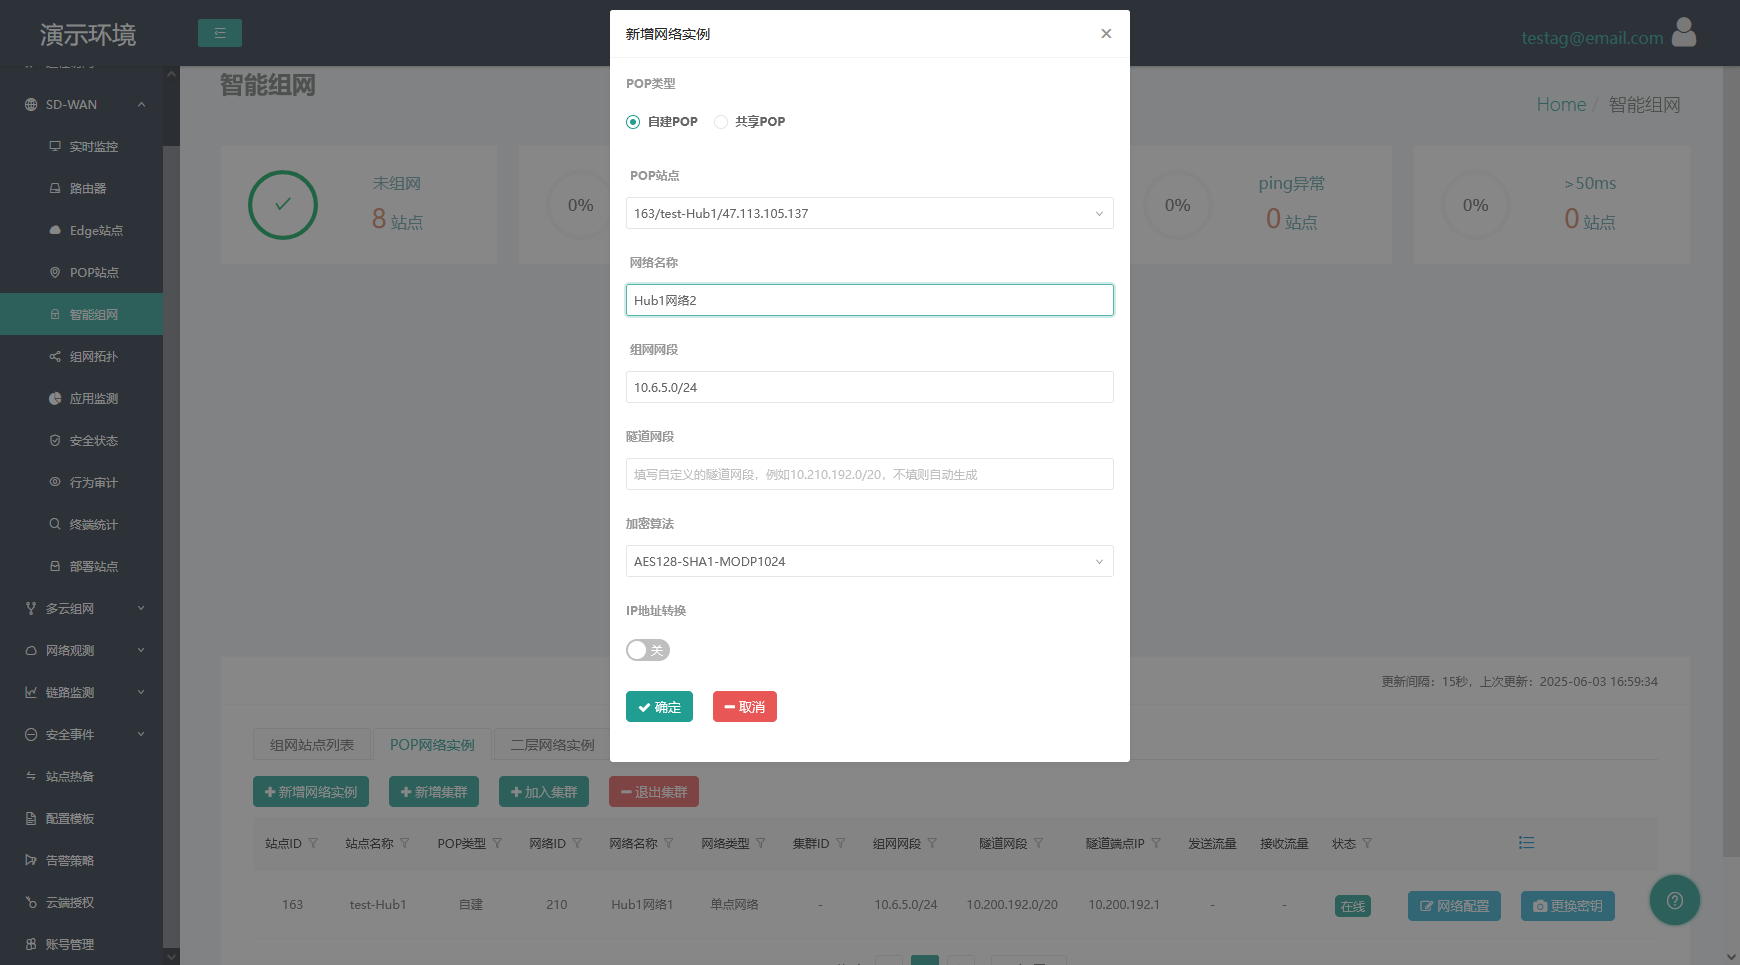Click 更换密钥 for Hub1网络1 row

click(1568, 905)
